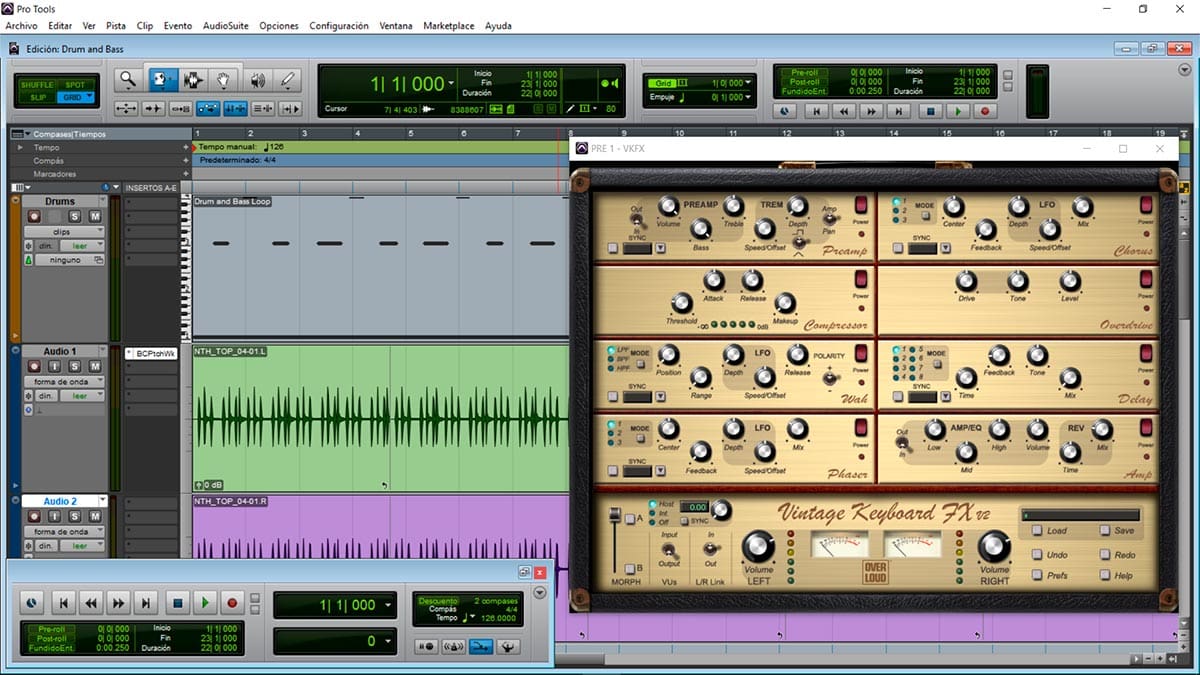Click the Load checkbox in VKFX plugin

[1038, 531]
